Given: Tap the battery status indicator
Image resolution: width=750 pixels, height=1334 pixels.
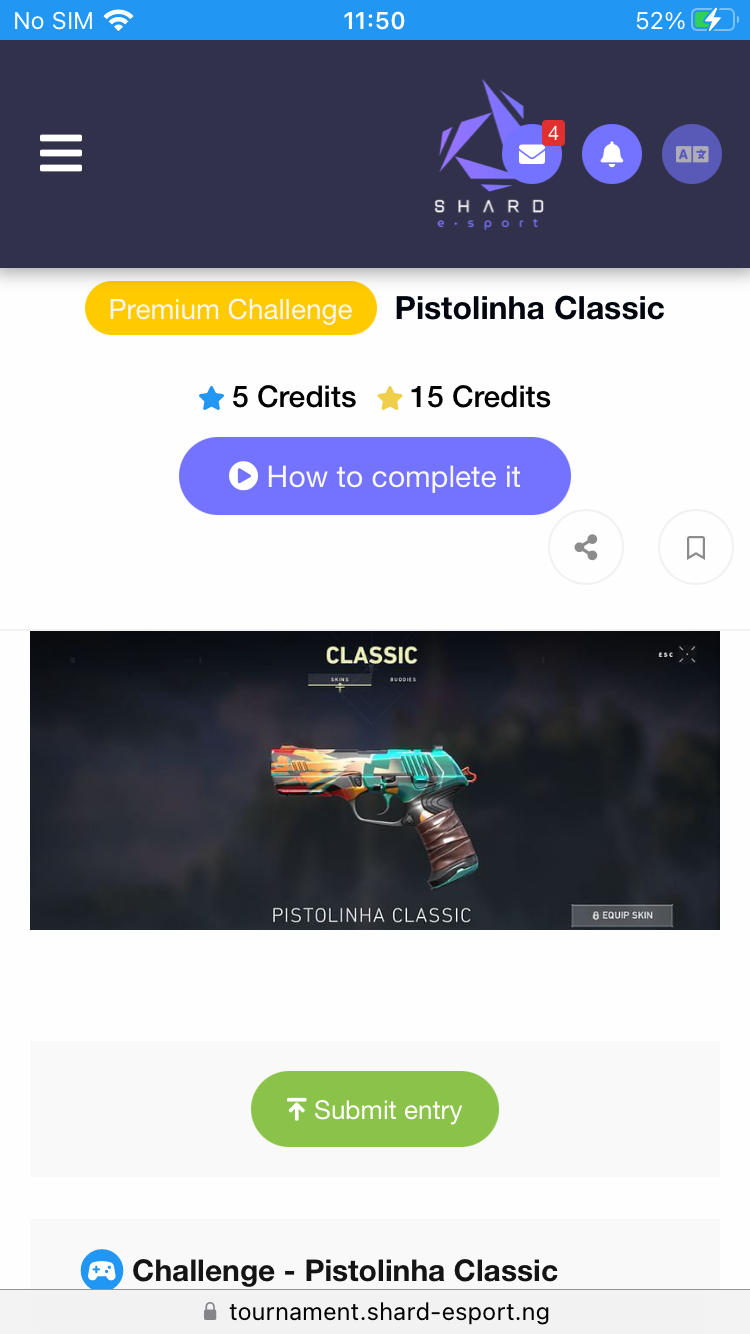Looking at the screenshot, I should 714,20.
